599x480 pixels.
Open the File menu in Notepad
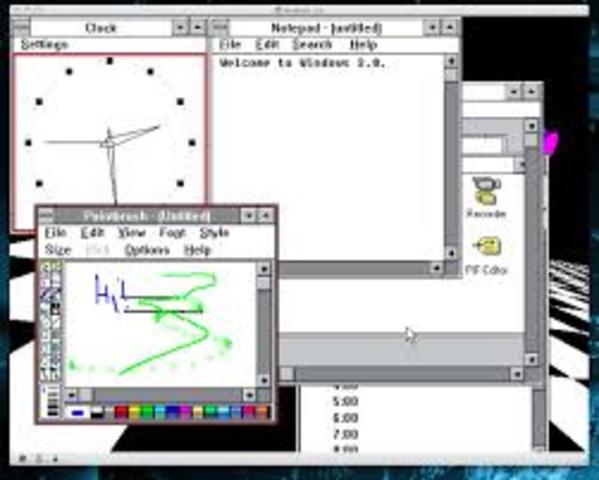[230, 45]
